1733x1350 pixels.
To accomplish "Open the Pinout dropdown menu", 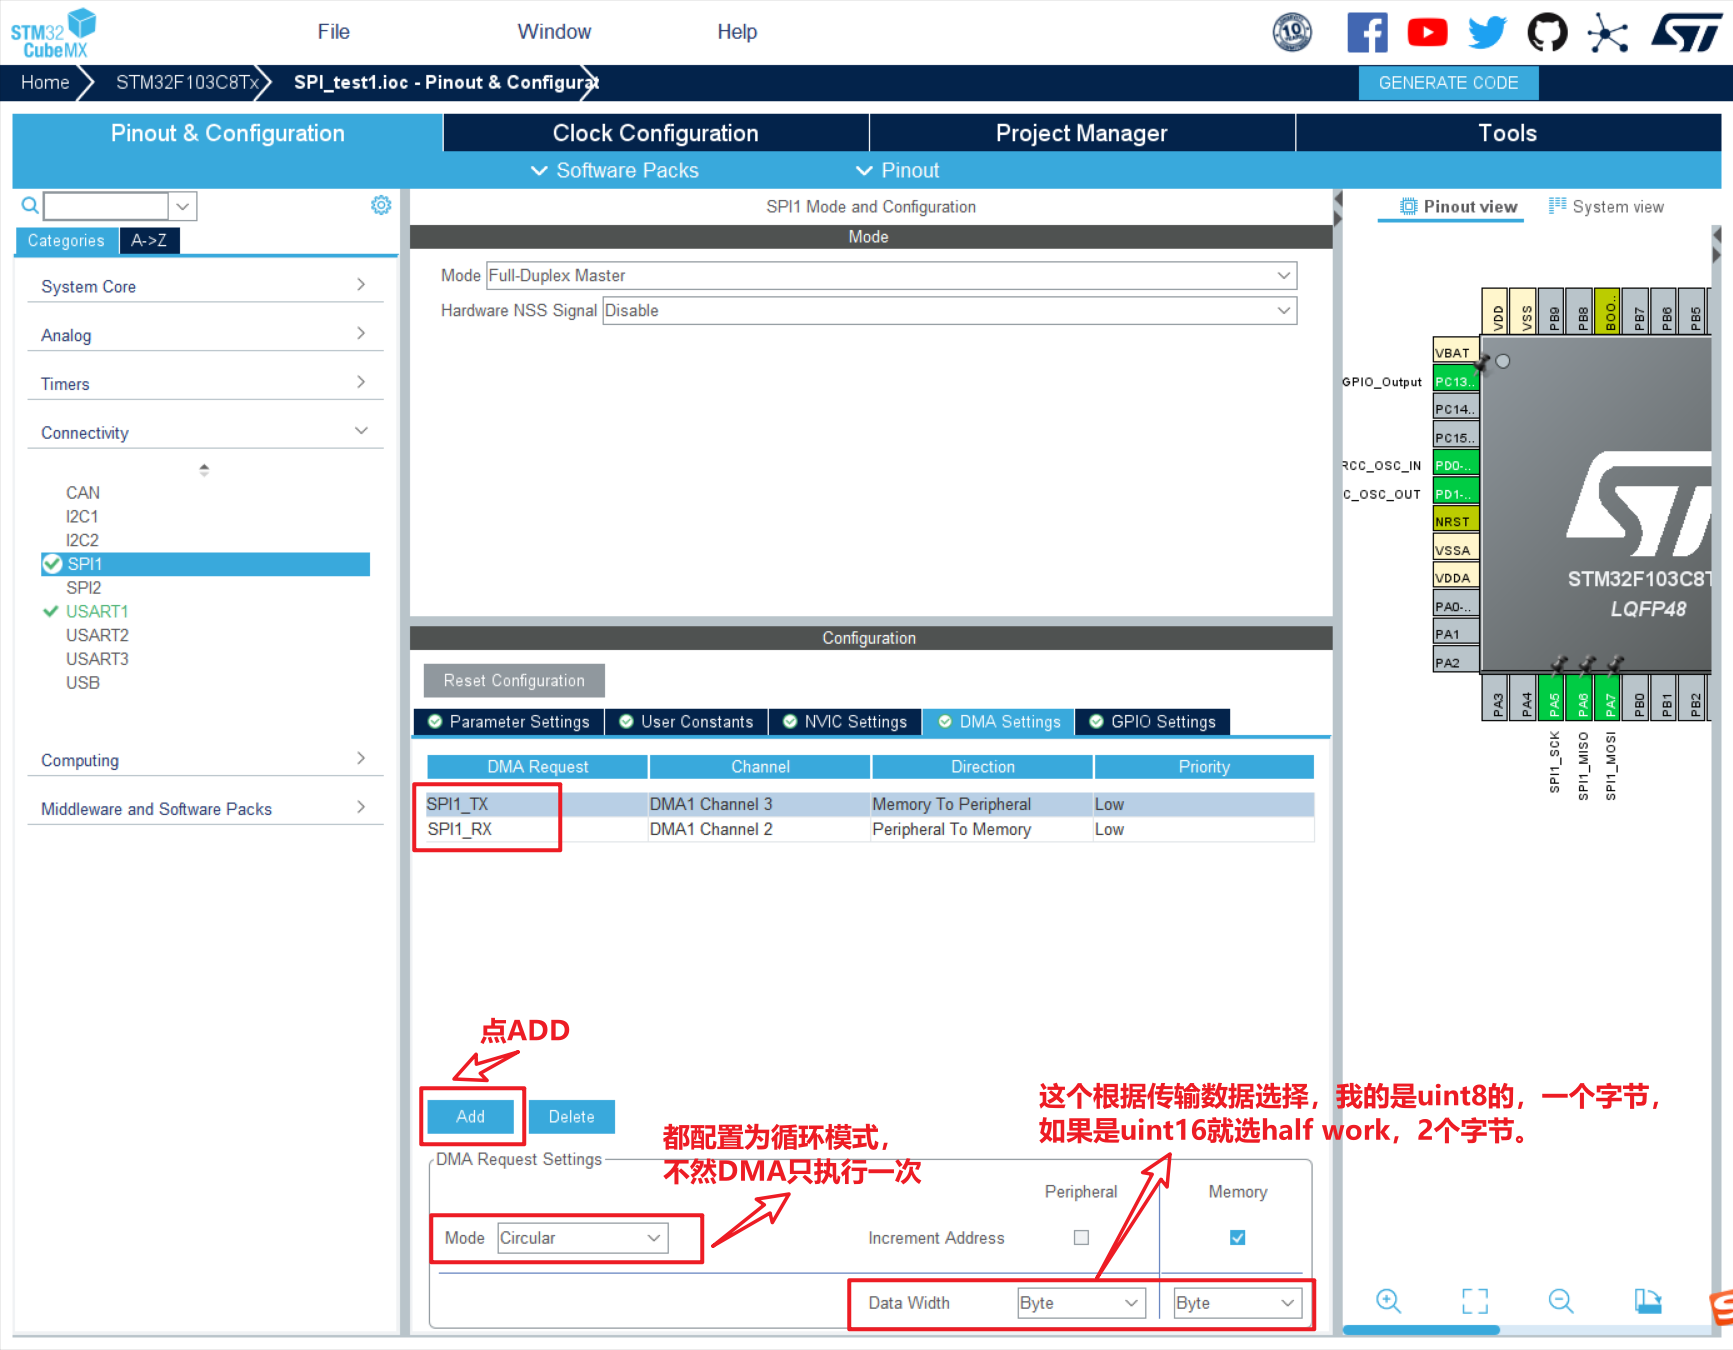I will click(x=897, y=170).
